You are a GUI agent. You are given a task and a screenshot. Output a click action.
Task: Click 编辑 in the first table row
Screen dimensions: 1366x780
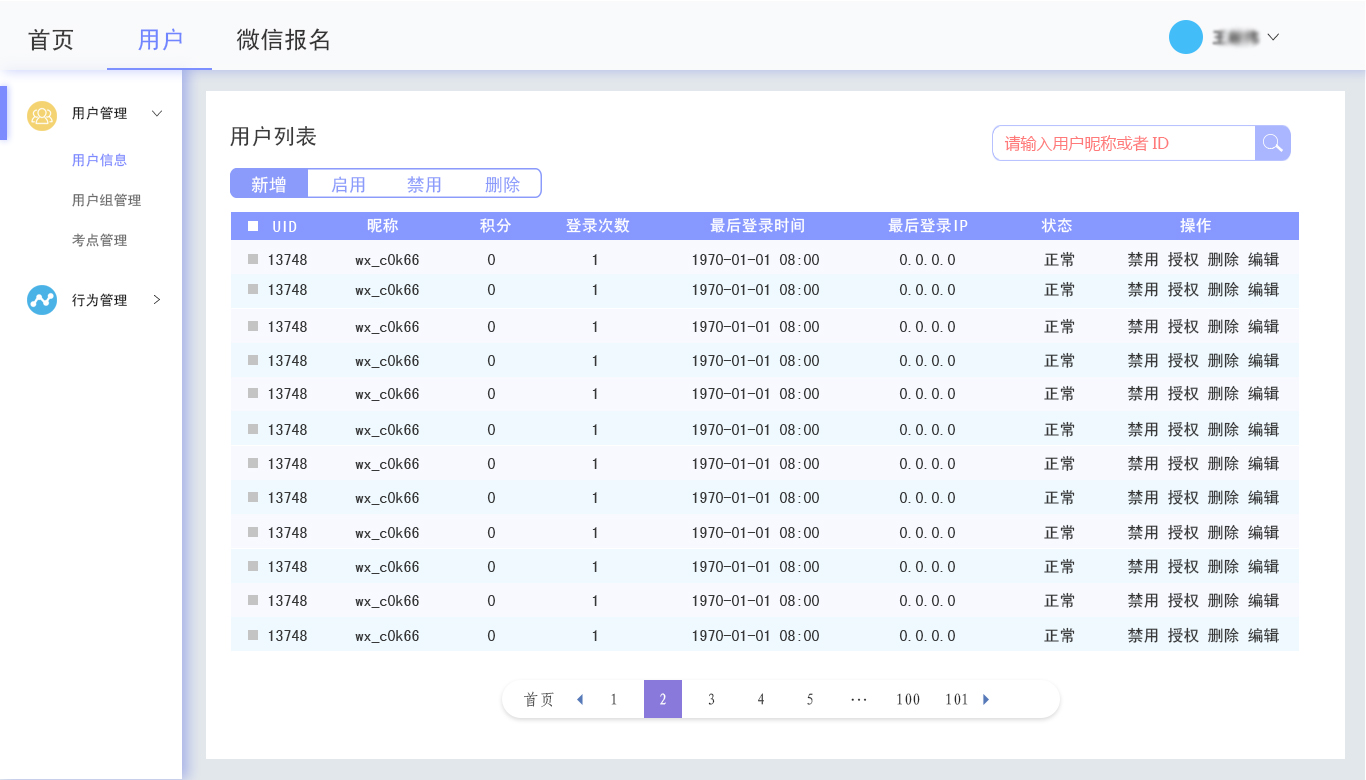[1264, 260]
